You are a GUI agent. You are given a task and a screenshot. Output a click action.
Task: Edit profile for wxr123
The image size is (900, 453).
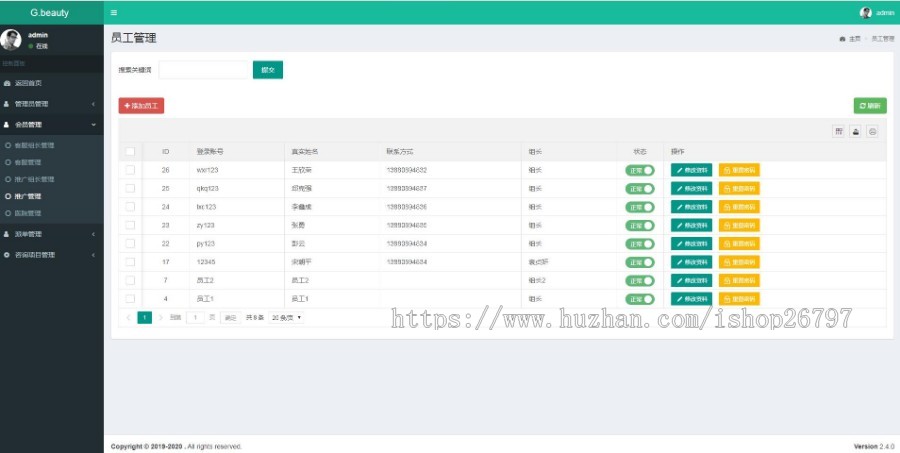pyautogui.click(x=692, y=170)
